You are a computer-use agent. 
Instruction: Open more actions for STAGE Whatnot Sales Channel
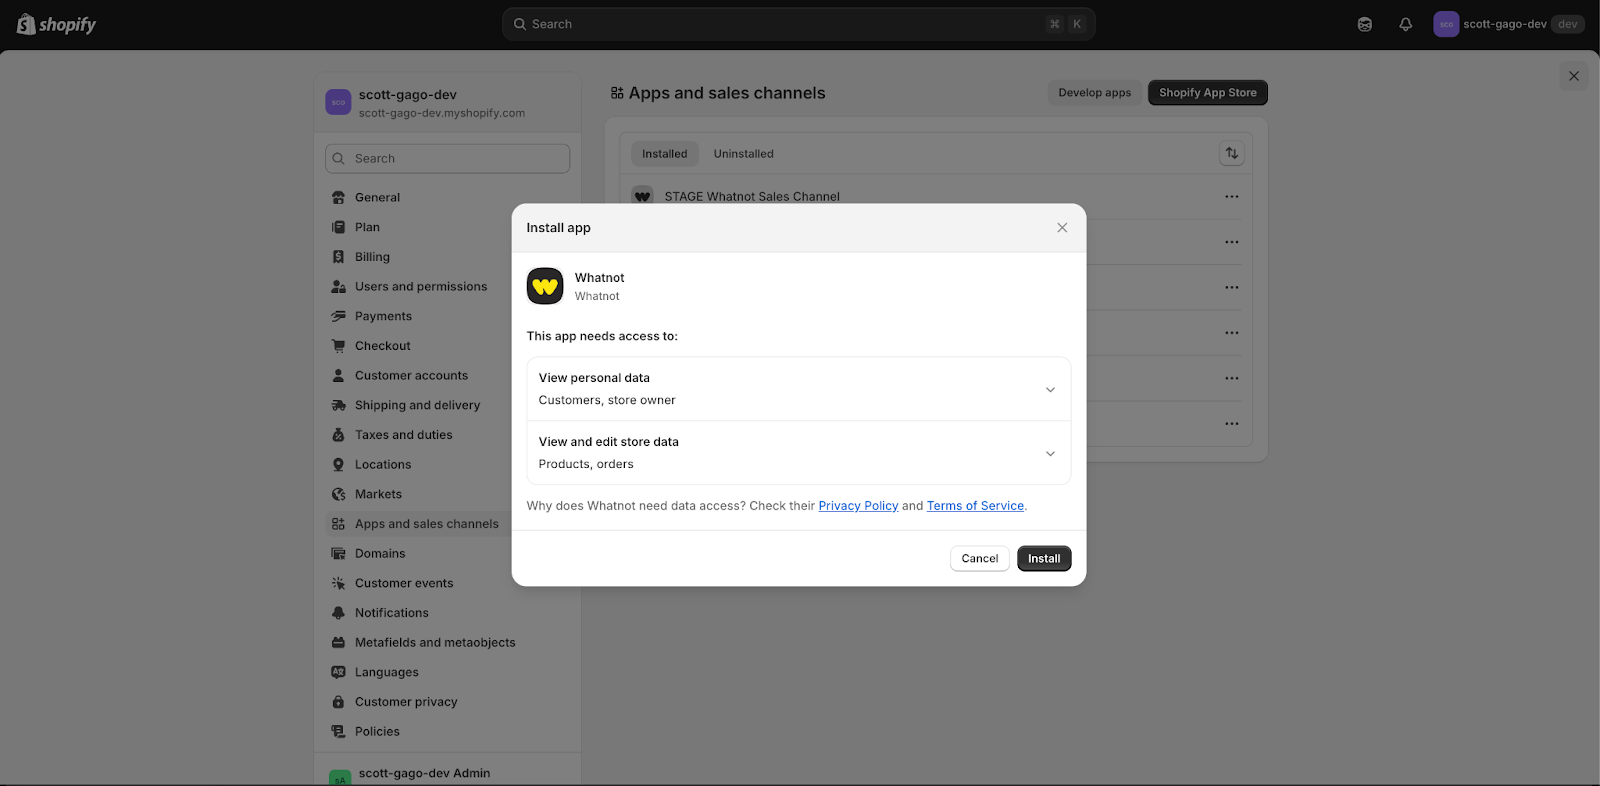point(1232,197)
